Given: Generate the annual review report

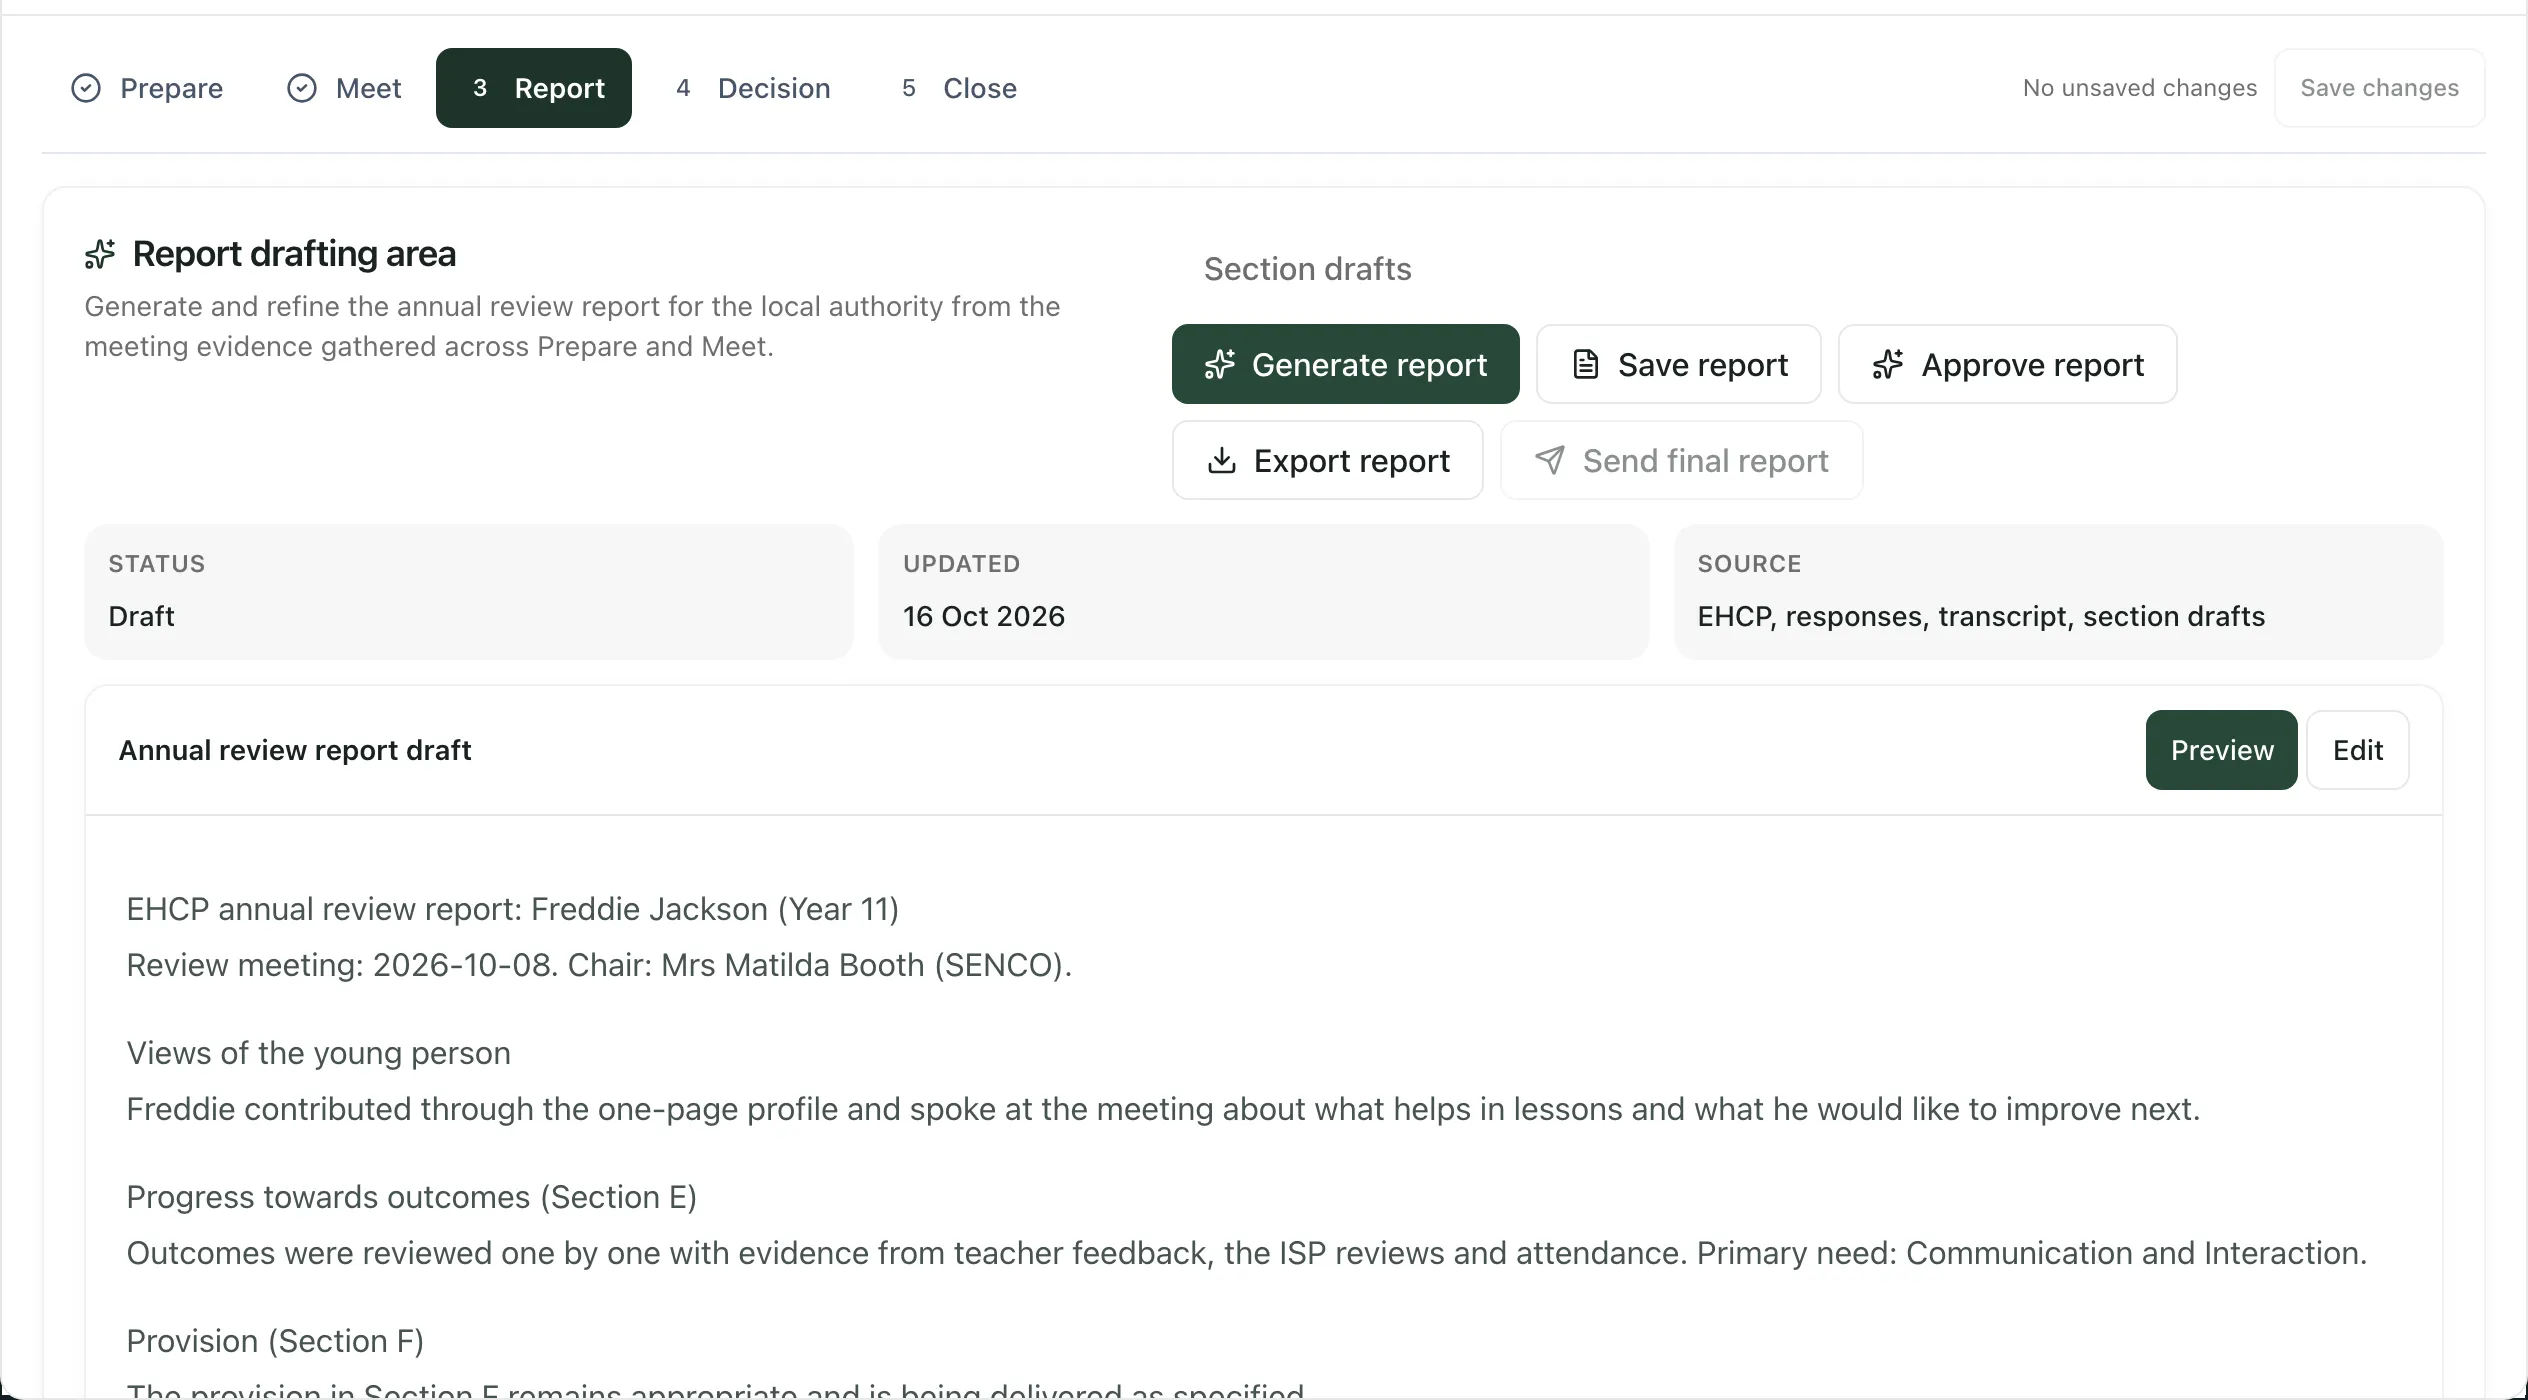Looking at the screenshot, I should (x=1346, y=364).
